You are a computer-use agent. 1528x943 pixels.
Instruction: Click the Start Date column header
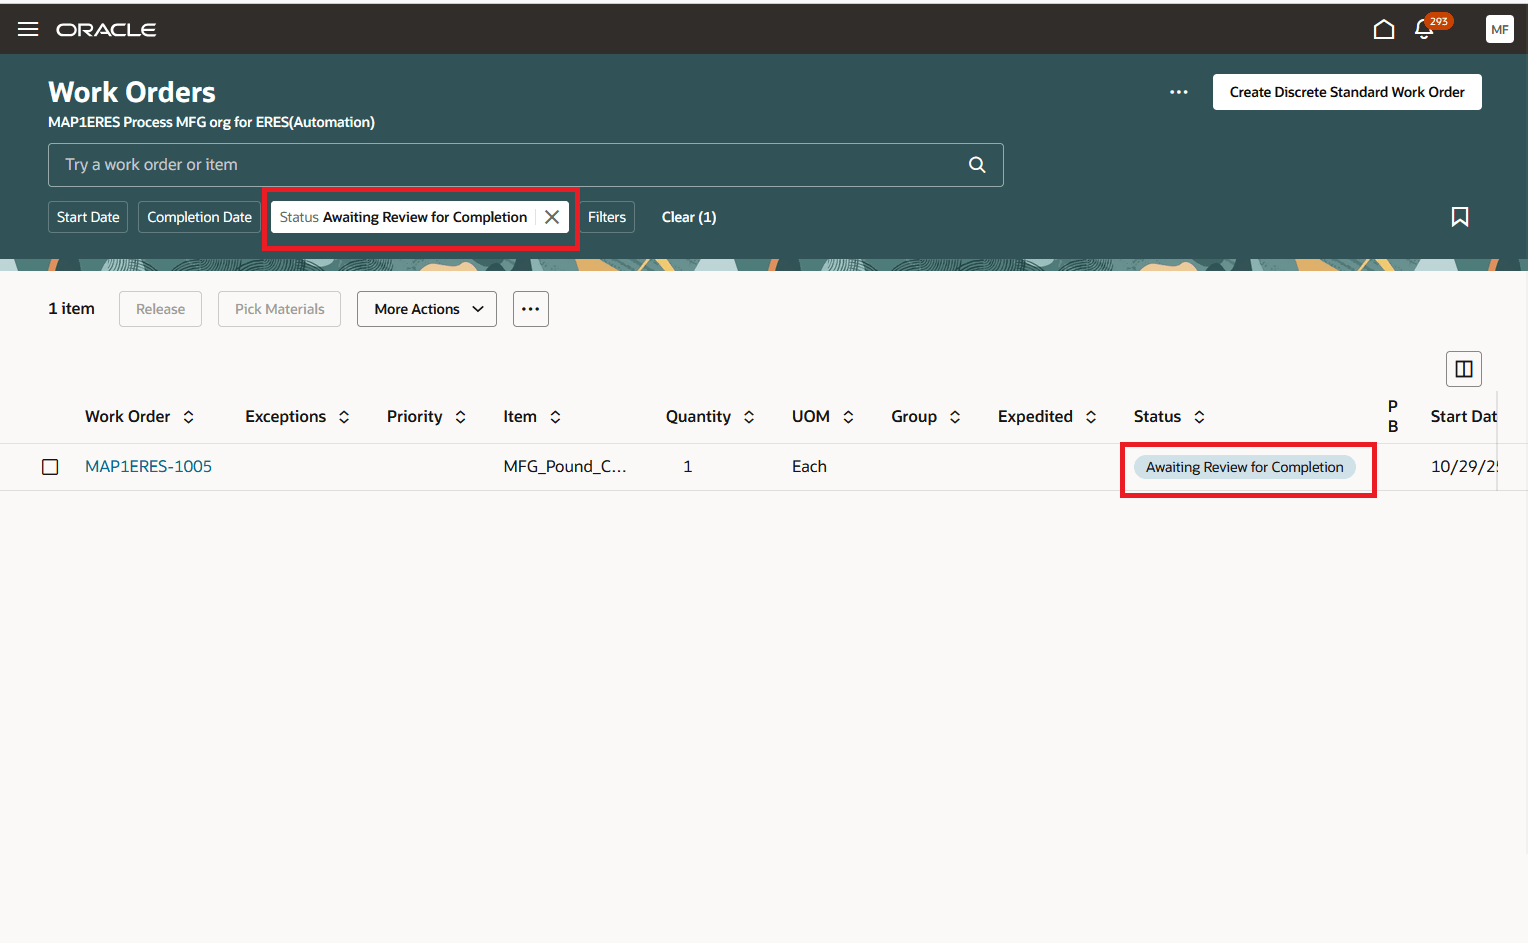pyautogui.click(x=1464, y=416)
